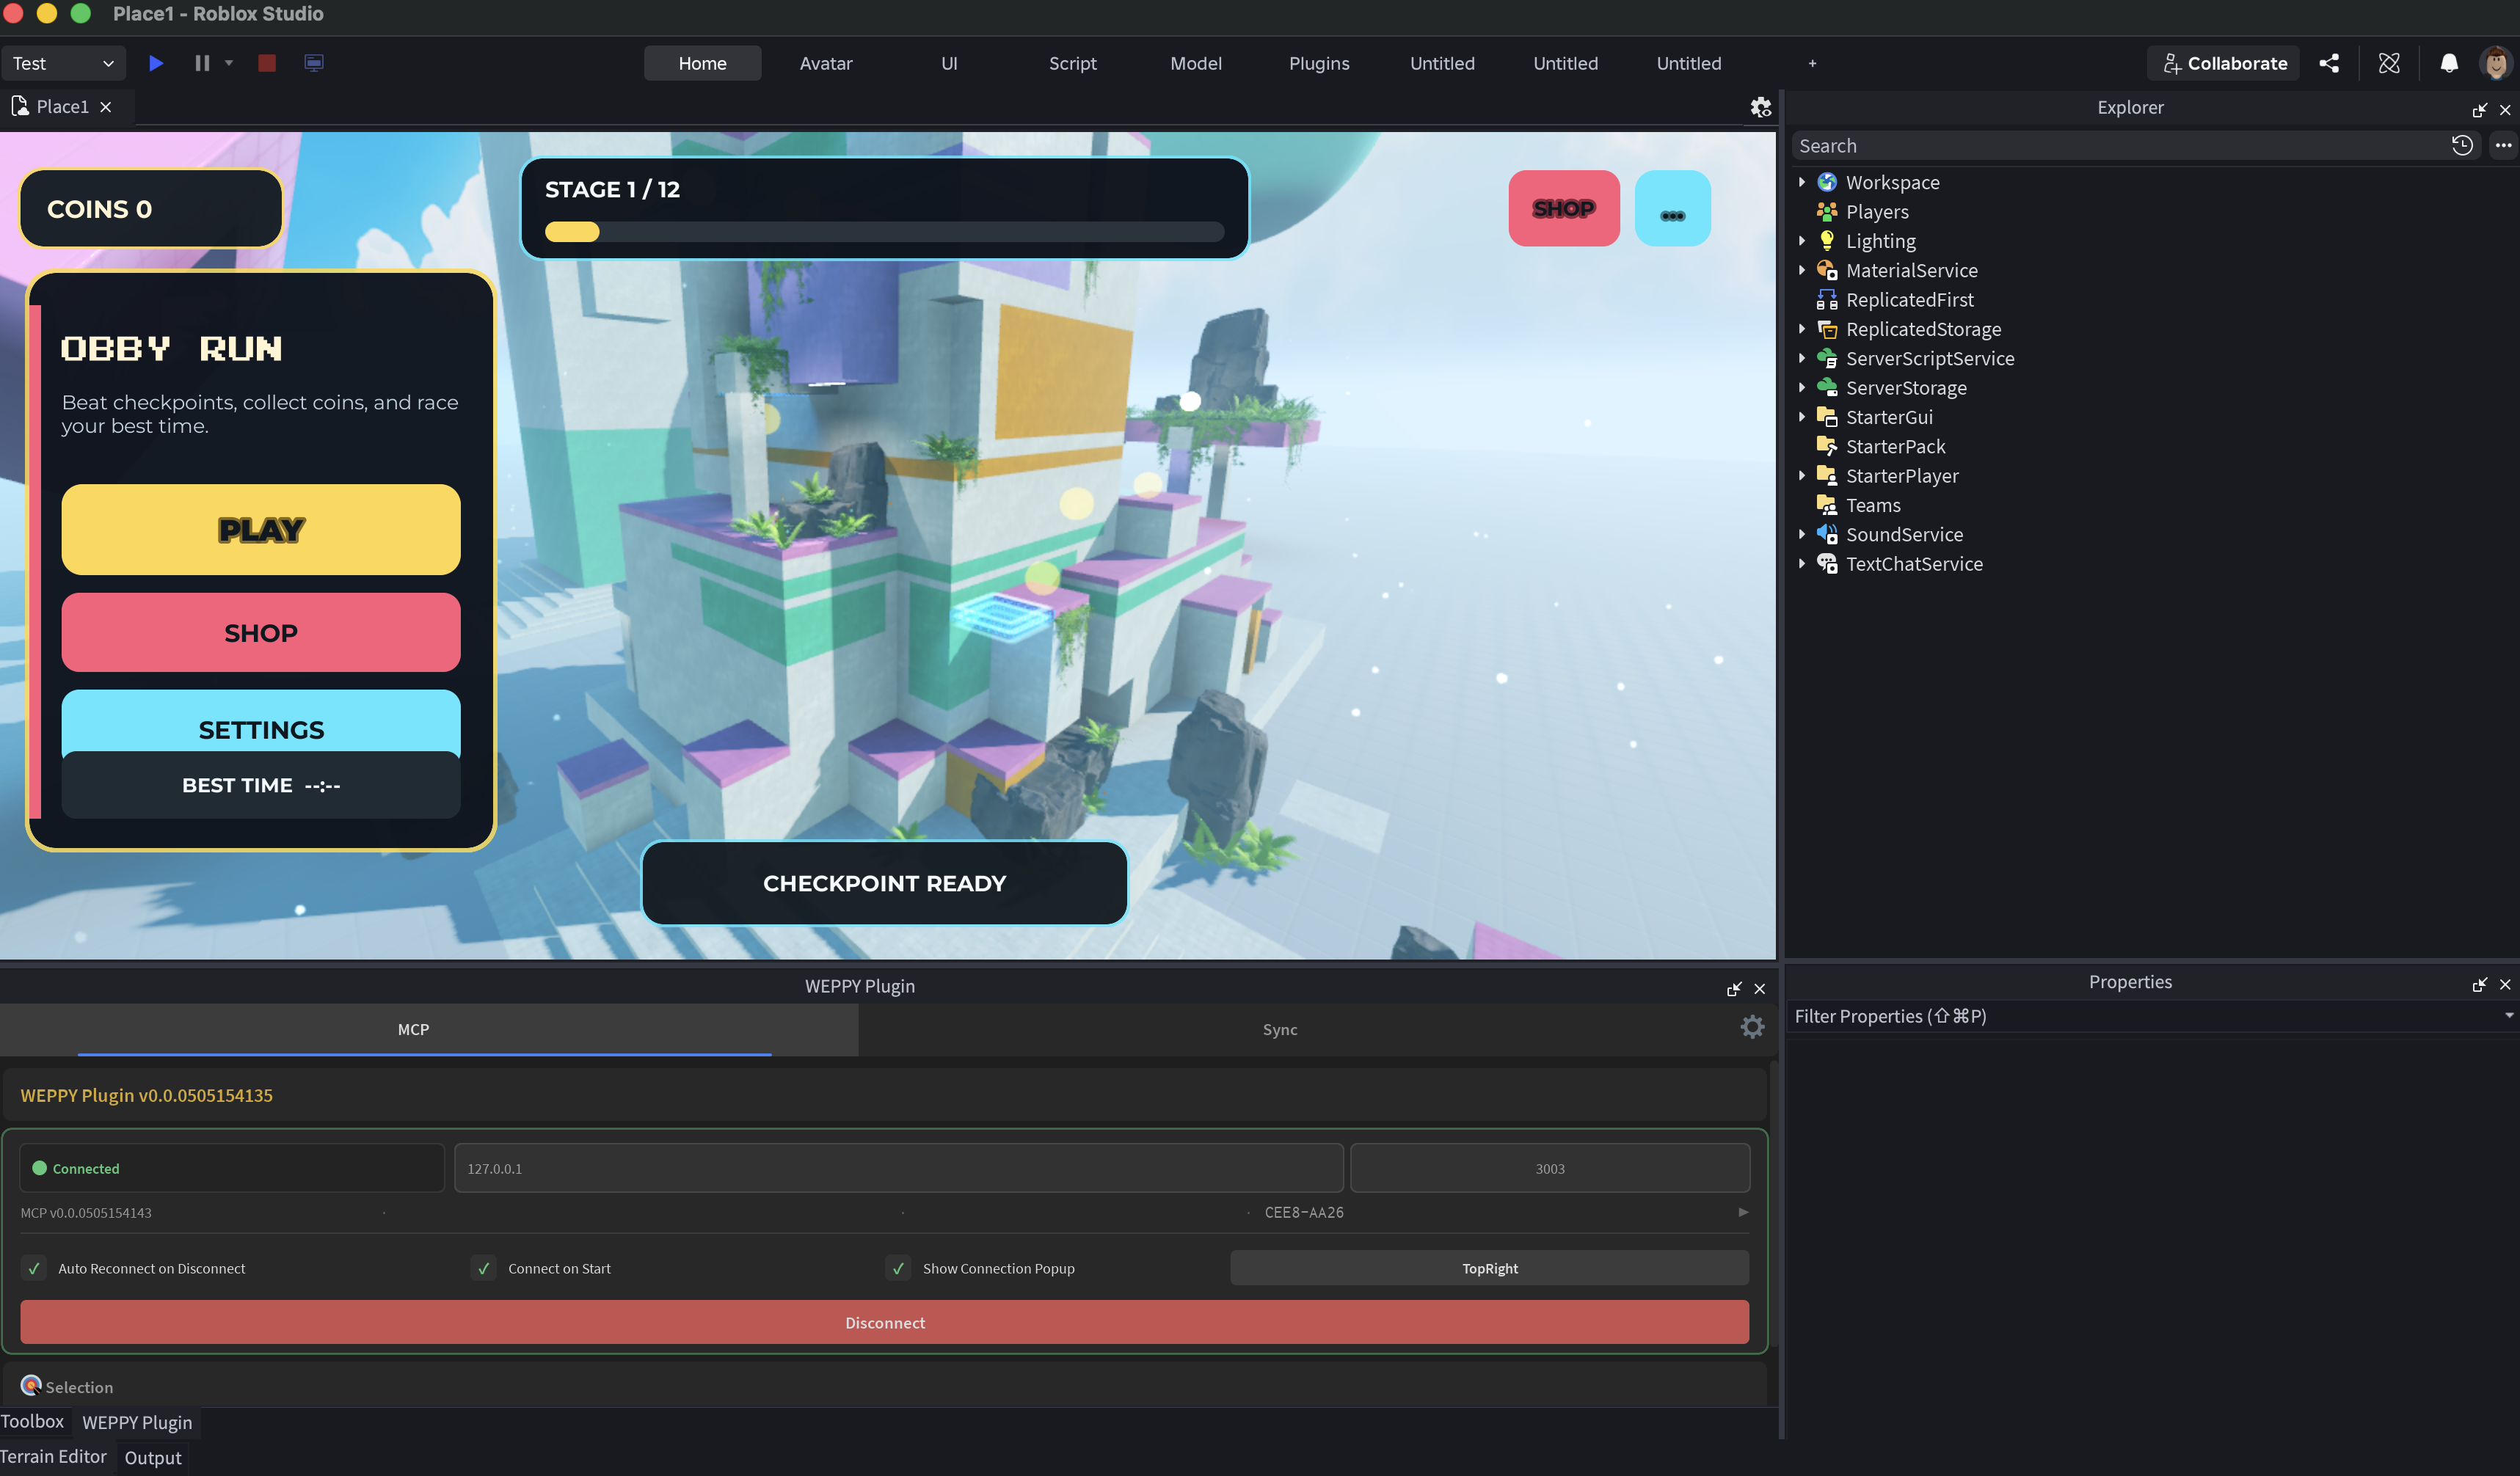This screenshot has height=1476, width=2520.
Task: Click the pink SHOP button in top HUD
Action: pos(1564,208)
